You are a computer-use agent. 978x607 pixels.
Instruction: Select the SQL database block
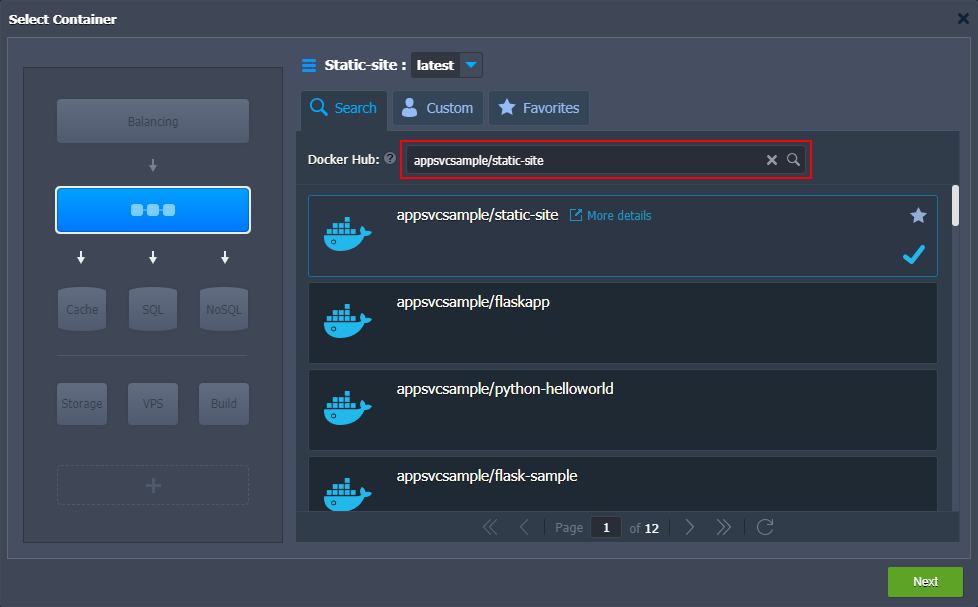tap(153, 309)
